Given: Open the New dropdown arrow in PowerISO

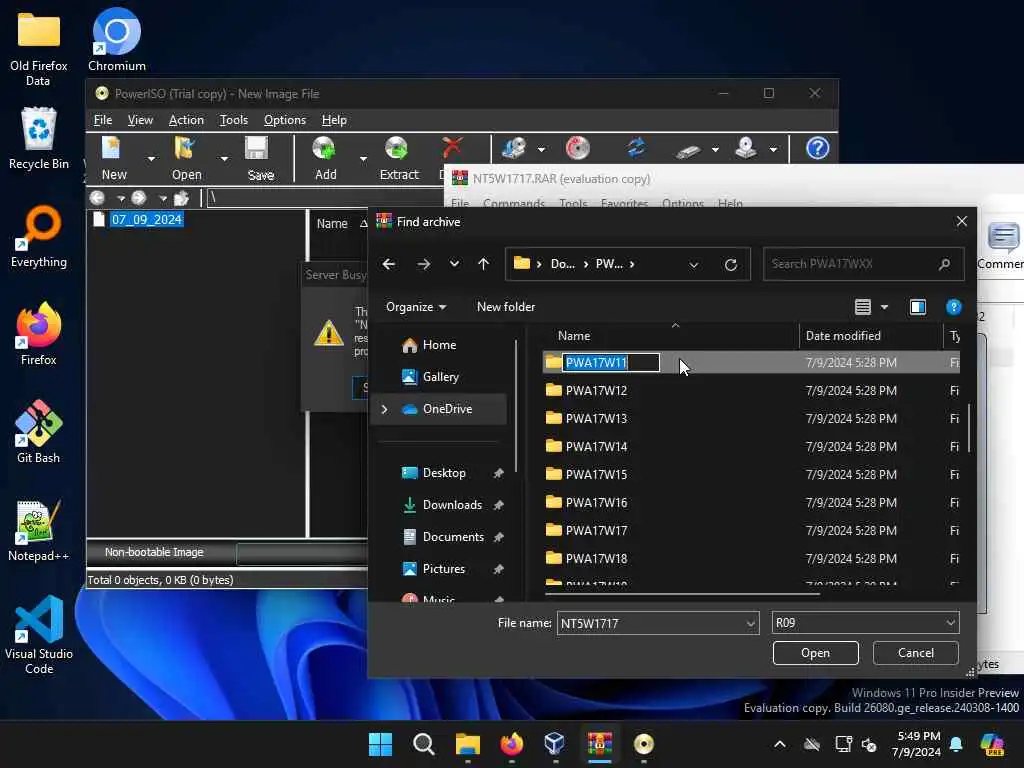Looking at the screenshot, I should point(151,159).
